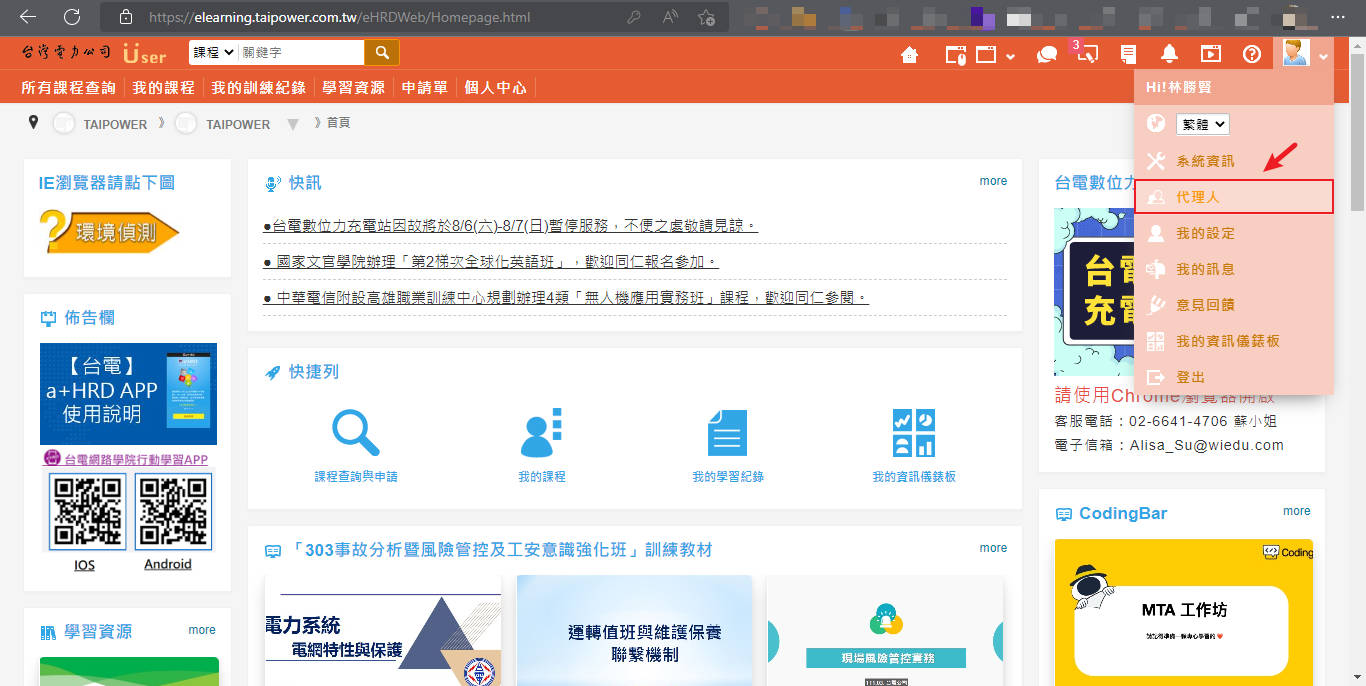1366x686 pixels.
Task: Click the IOS QR code
Action: (87, 512)
